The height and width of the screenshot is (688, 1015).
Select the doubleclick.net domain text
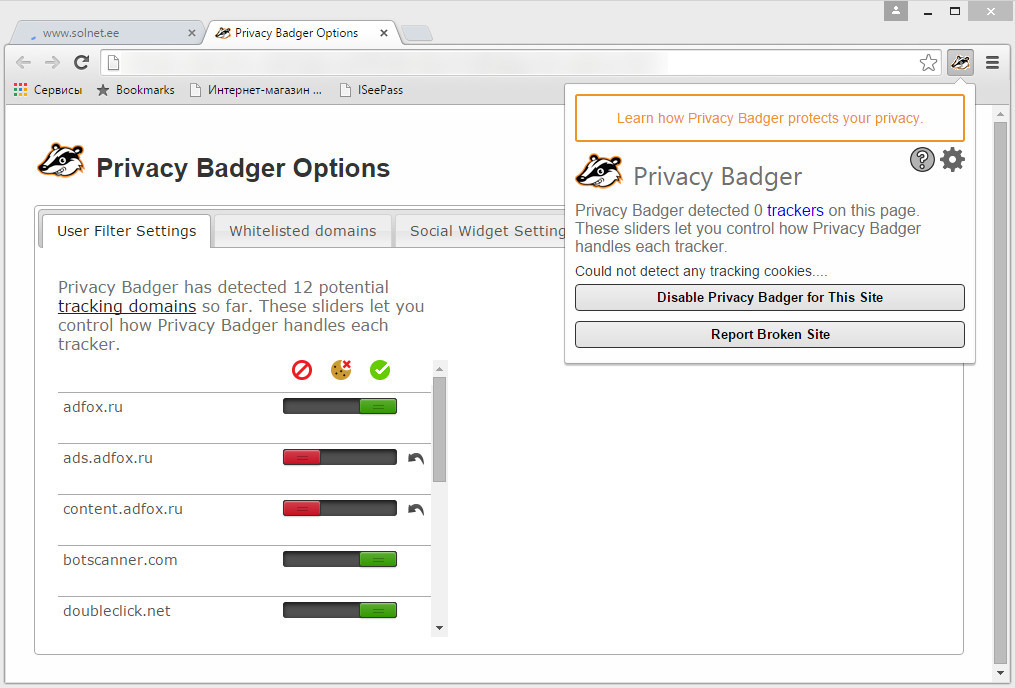coord(117,611)
